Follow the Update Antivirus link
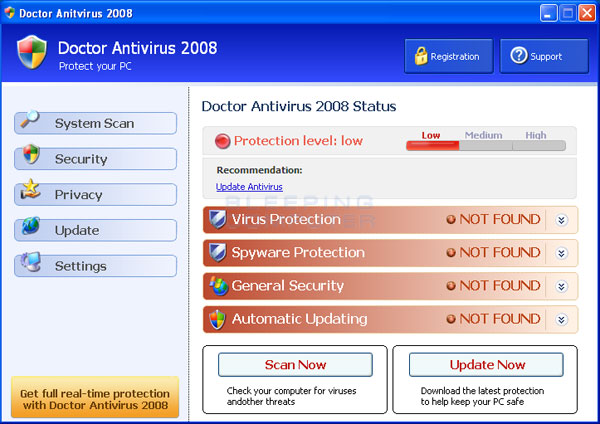This screenshot has width=600, height=424. [x=249, y=187]
